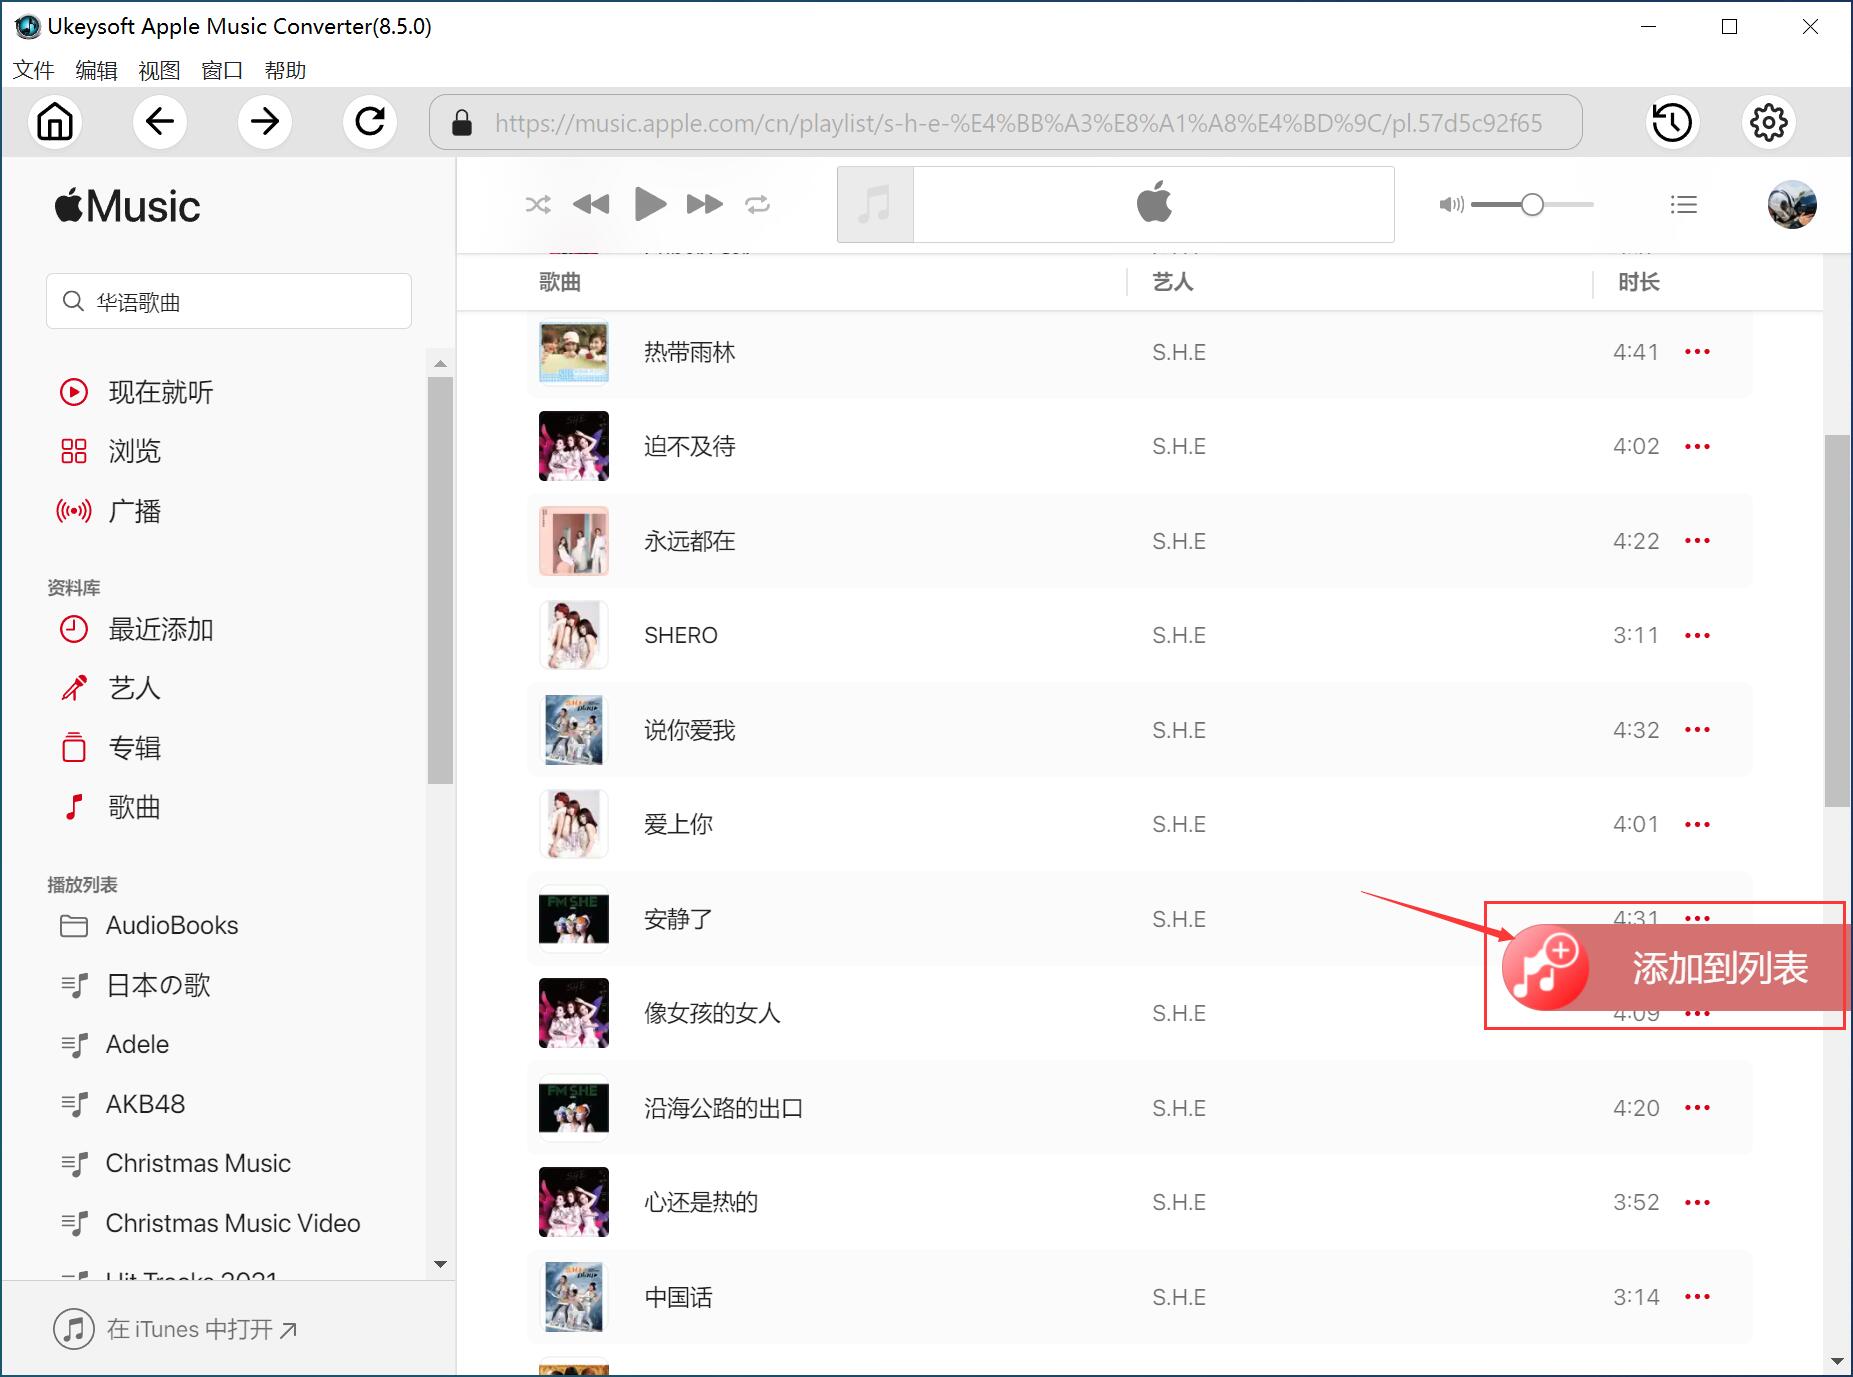
Task: Toggle repeat playback mode
Action: click(758, 204)
